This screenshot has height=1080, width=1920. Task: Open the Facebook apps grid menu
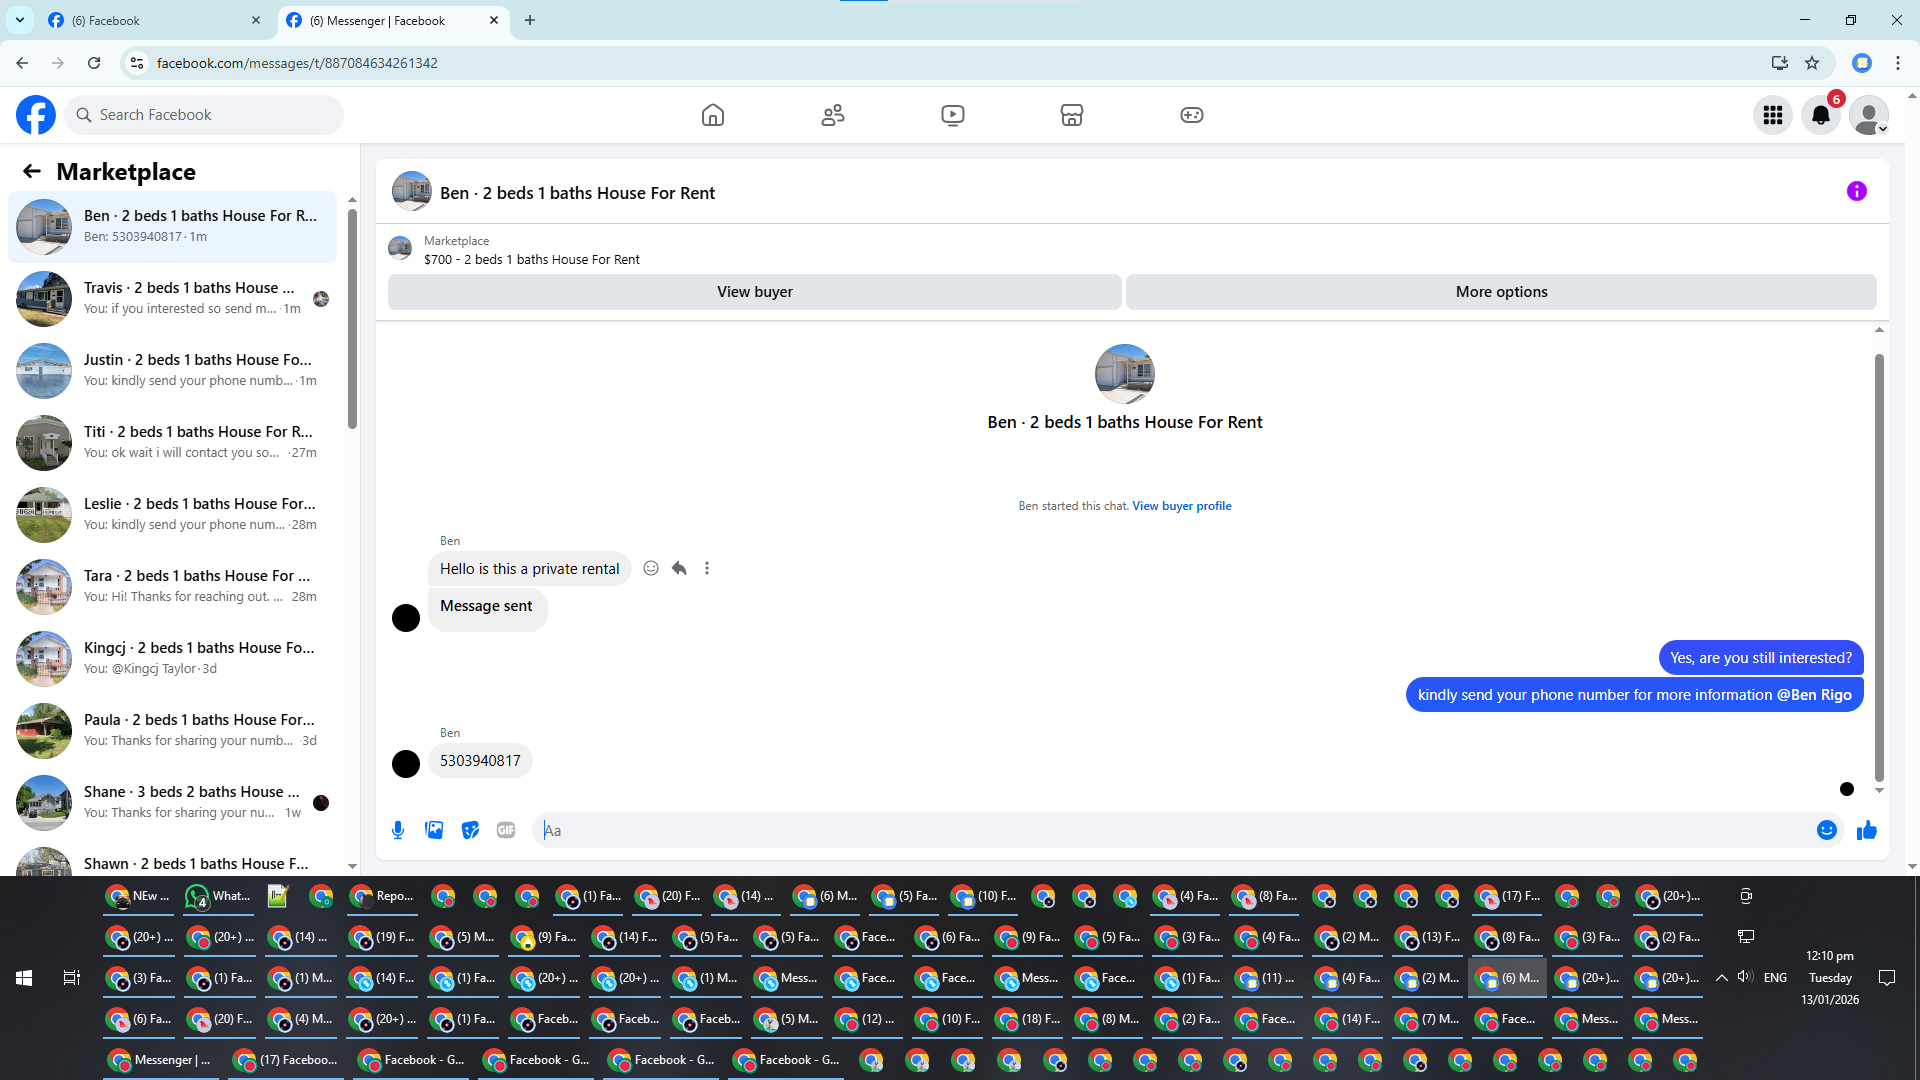(1773, 115)
